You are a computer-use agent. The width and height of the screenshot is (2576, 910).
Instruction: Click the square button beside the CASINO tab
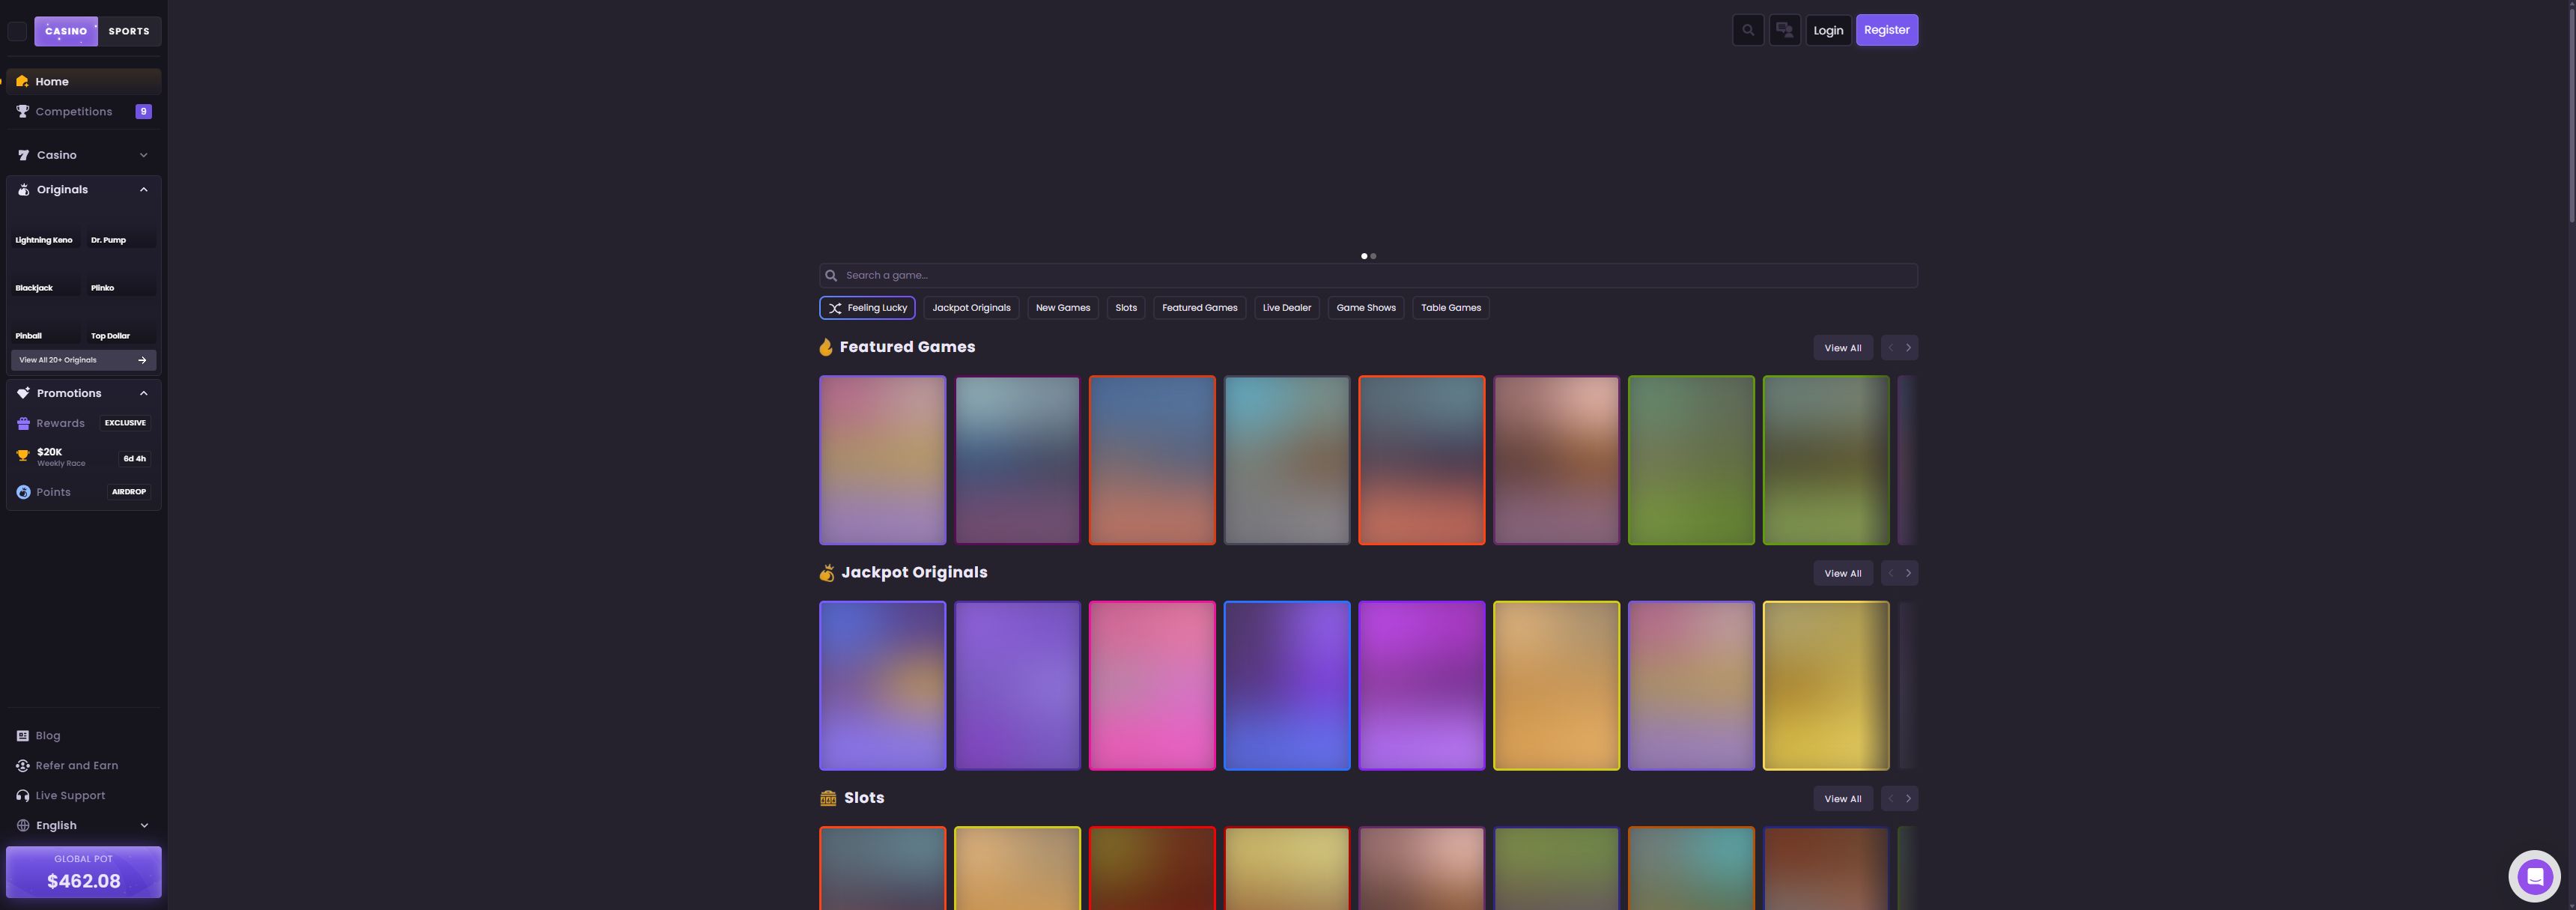tap(17, 31)
